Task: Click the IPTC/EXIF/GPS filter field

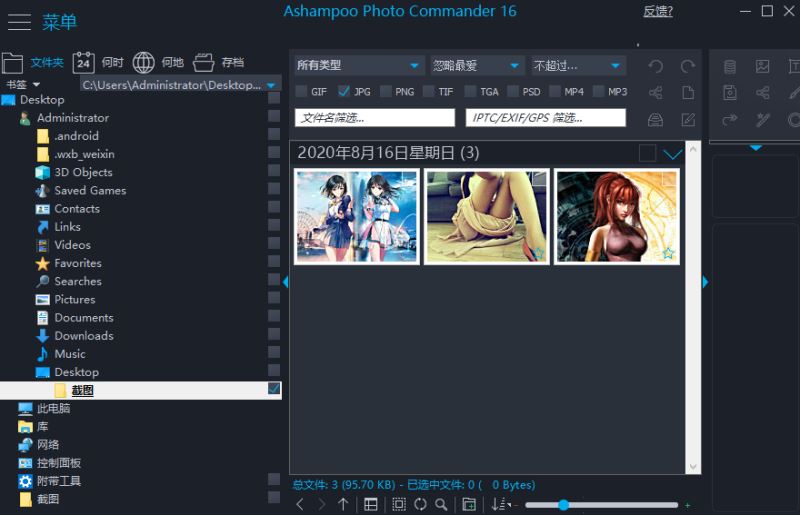Action: (545, 118)
